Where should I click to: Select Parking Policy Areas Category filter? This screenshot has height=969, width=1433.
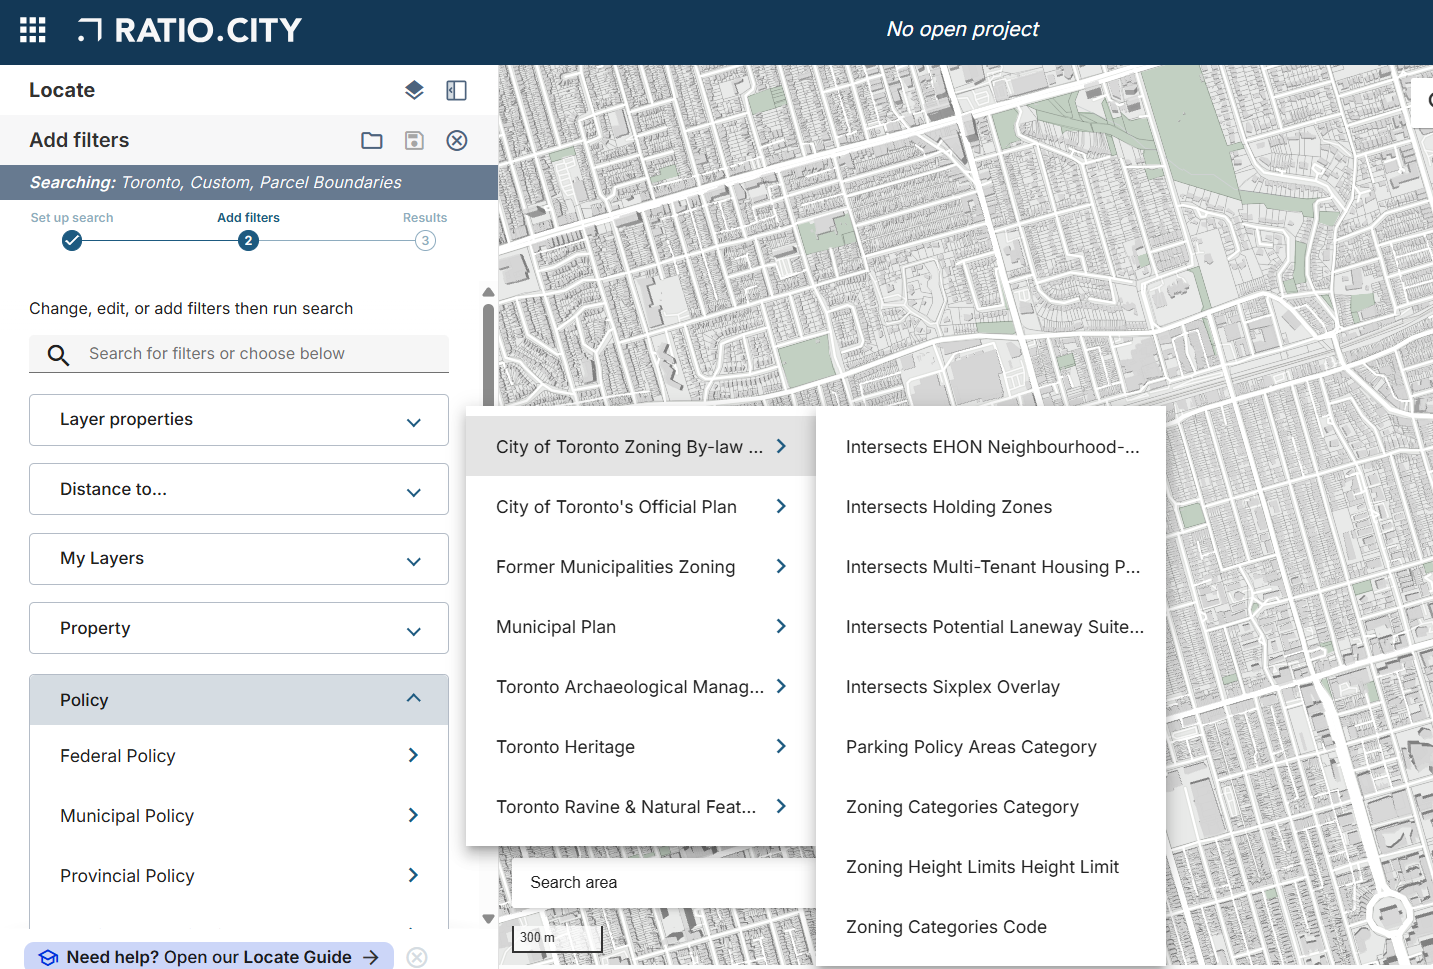pos(991,747)
